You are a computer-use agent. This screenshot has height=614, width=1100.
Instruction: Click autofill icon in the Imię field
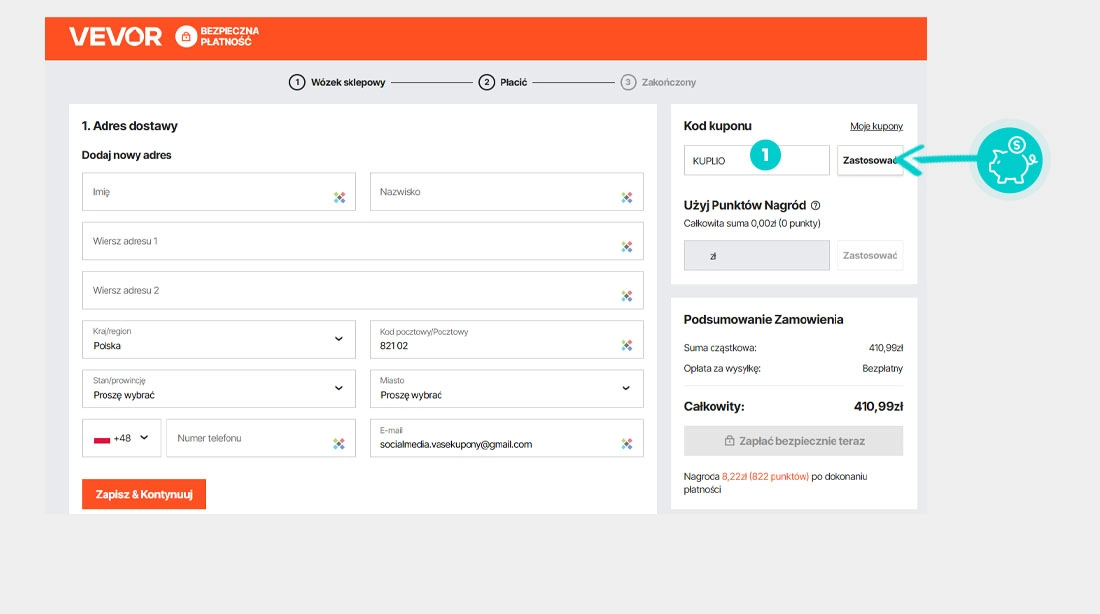[340, 198]
